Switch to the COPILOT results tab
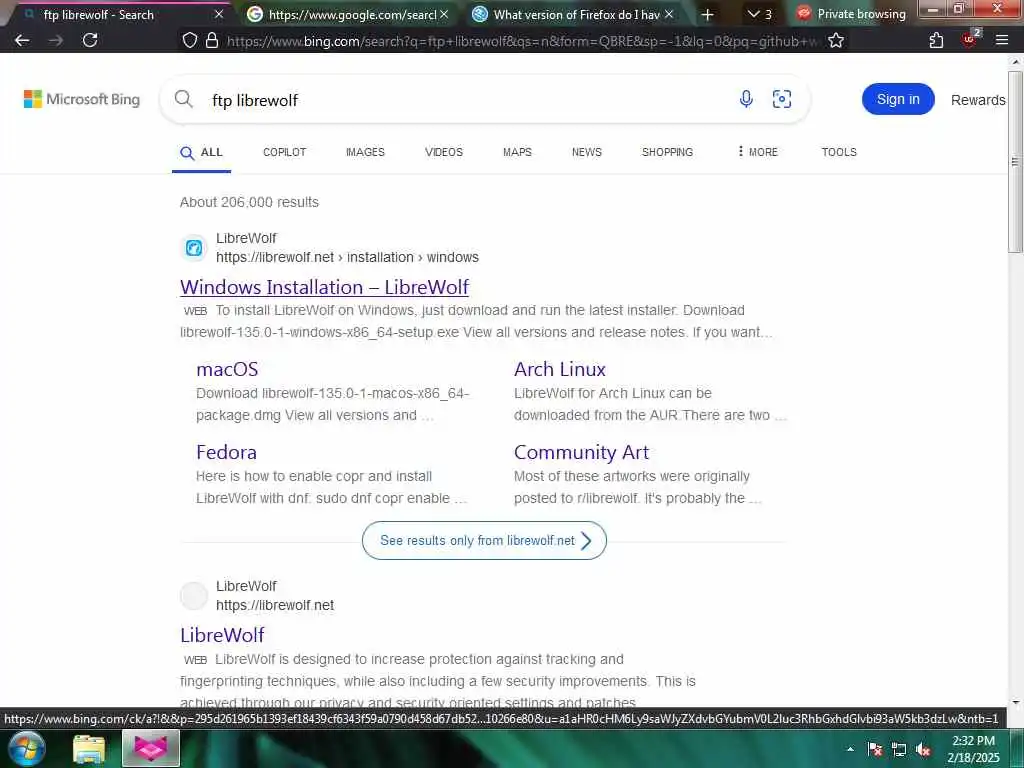The height and width of the screenshot is (768, 1024). (284, 152)
